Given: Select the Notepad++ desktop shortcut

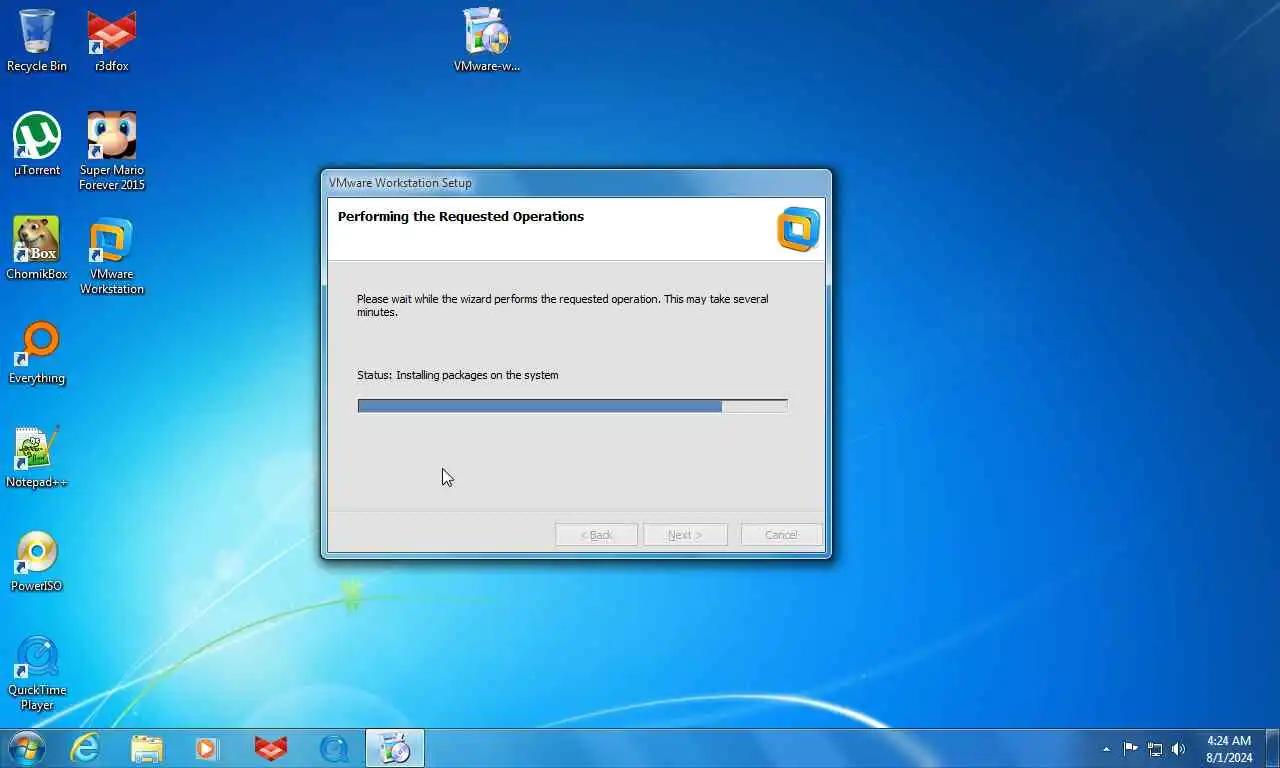Looking at the screenshot, I should tap(37, 456).
